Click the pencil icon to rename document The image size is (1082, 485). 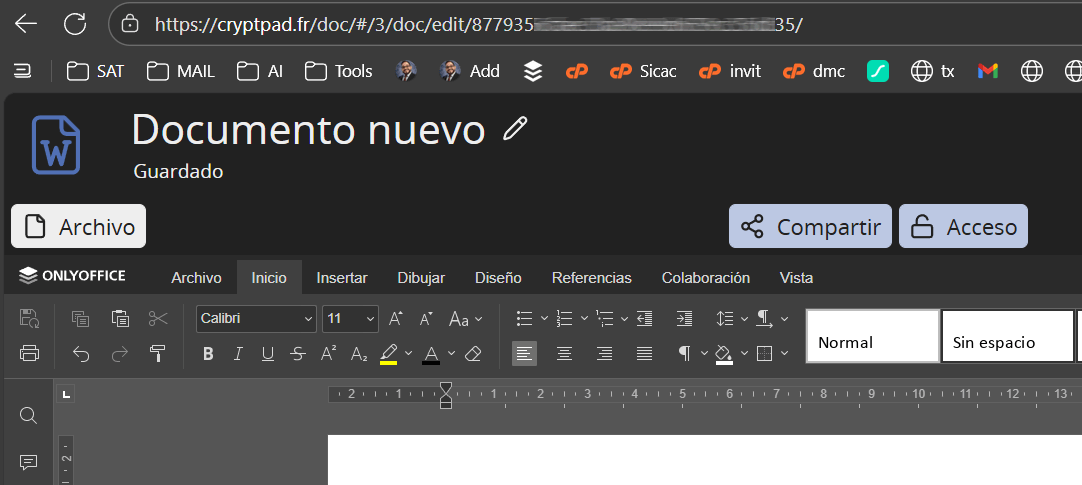(515, 128)
